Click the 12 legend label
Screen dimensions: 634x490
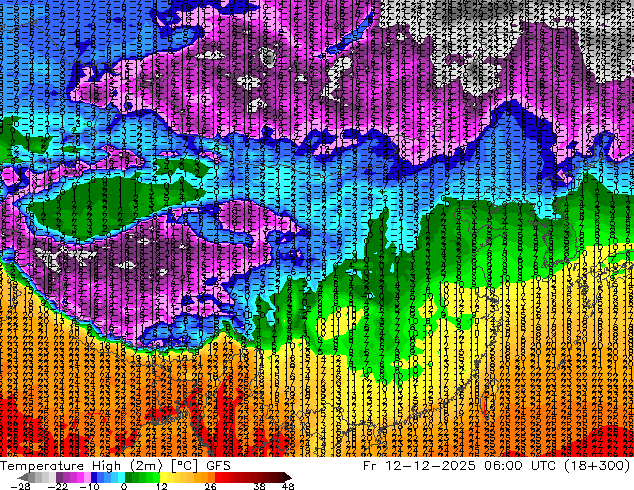click(x=162, y=486)
